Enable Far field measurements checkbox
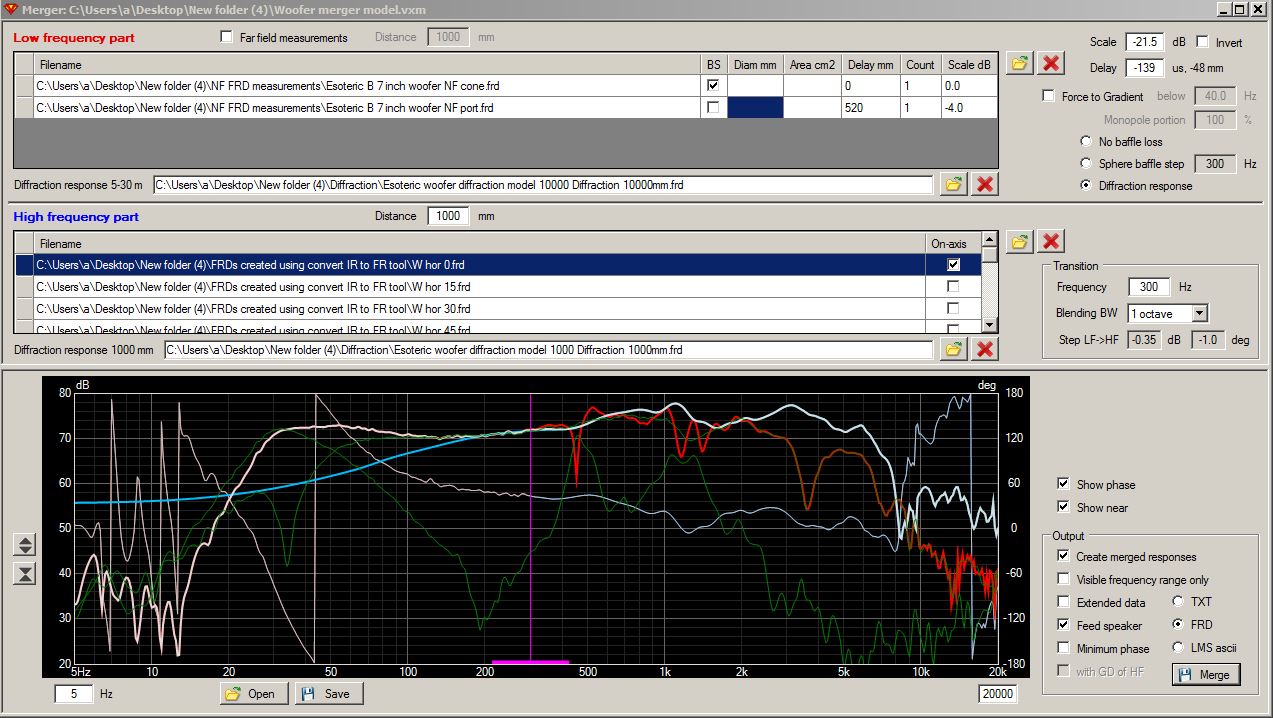Image resolution: width=1273 pixels, height=718 pixels. [226, 38]
